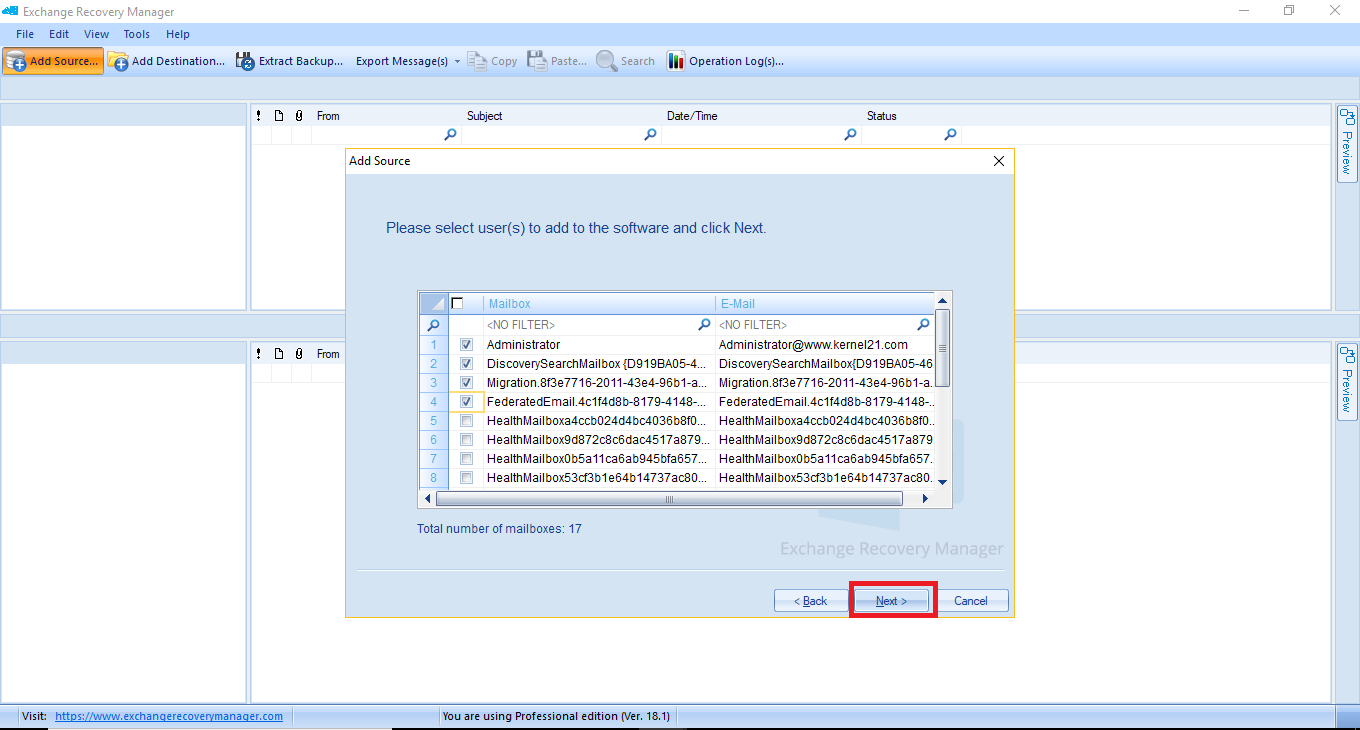Viewport: 1360px width, 730px height.
Task: Click the Date/Time column header
Action: (761, 116)
